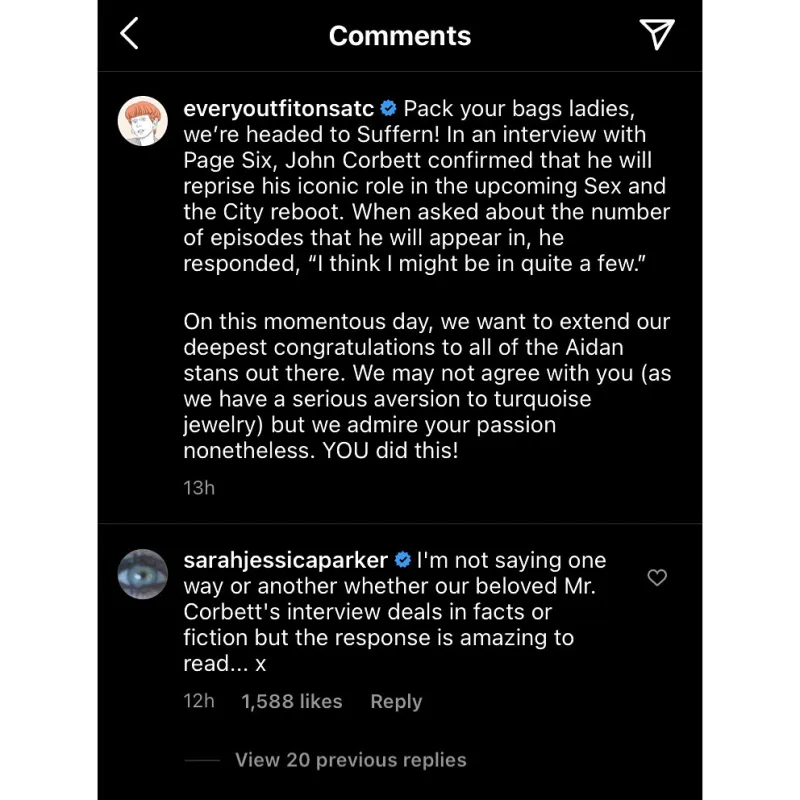View who gave the 1,588 likes
The height and width of the screenshot is (800, 800).
point(291,702)
